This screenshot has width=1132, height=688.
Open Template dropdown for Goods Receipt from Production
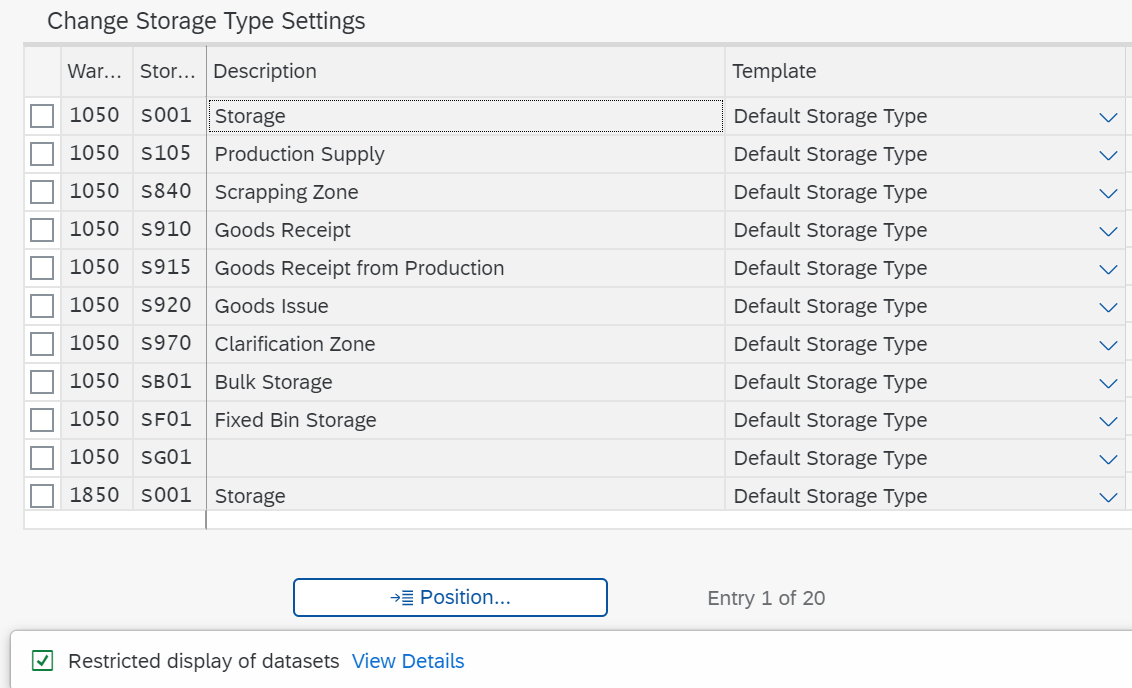(1108, 269)
